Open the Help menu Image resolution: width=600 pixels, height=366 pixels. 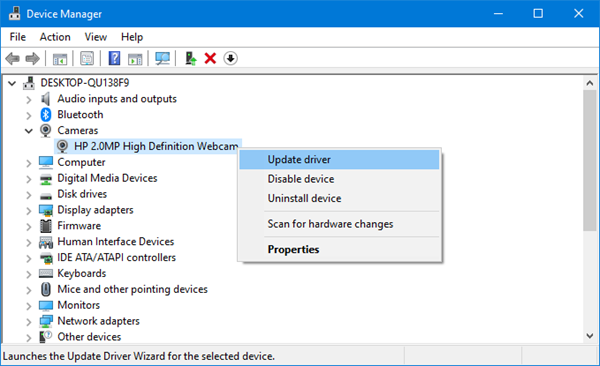[132, 37]
